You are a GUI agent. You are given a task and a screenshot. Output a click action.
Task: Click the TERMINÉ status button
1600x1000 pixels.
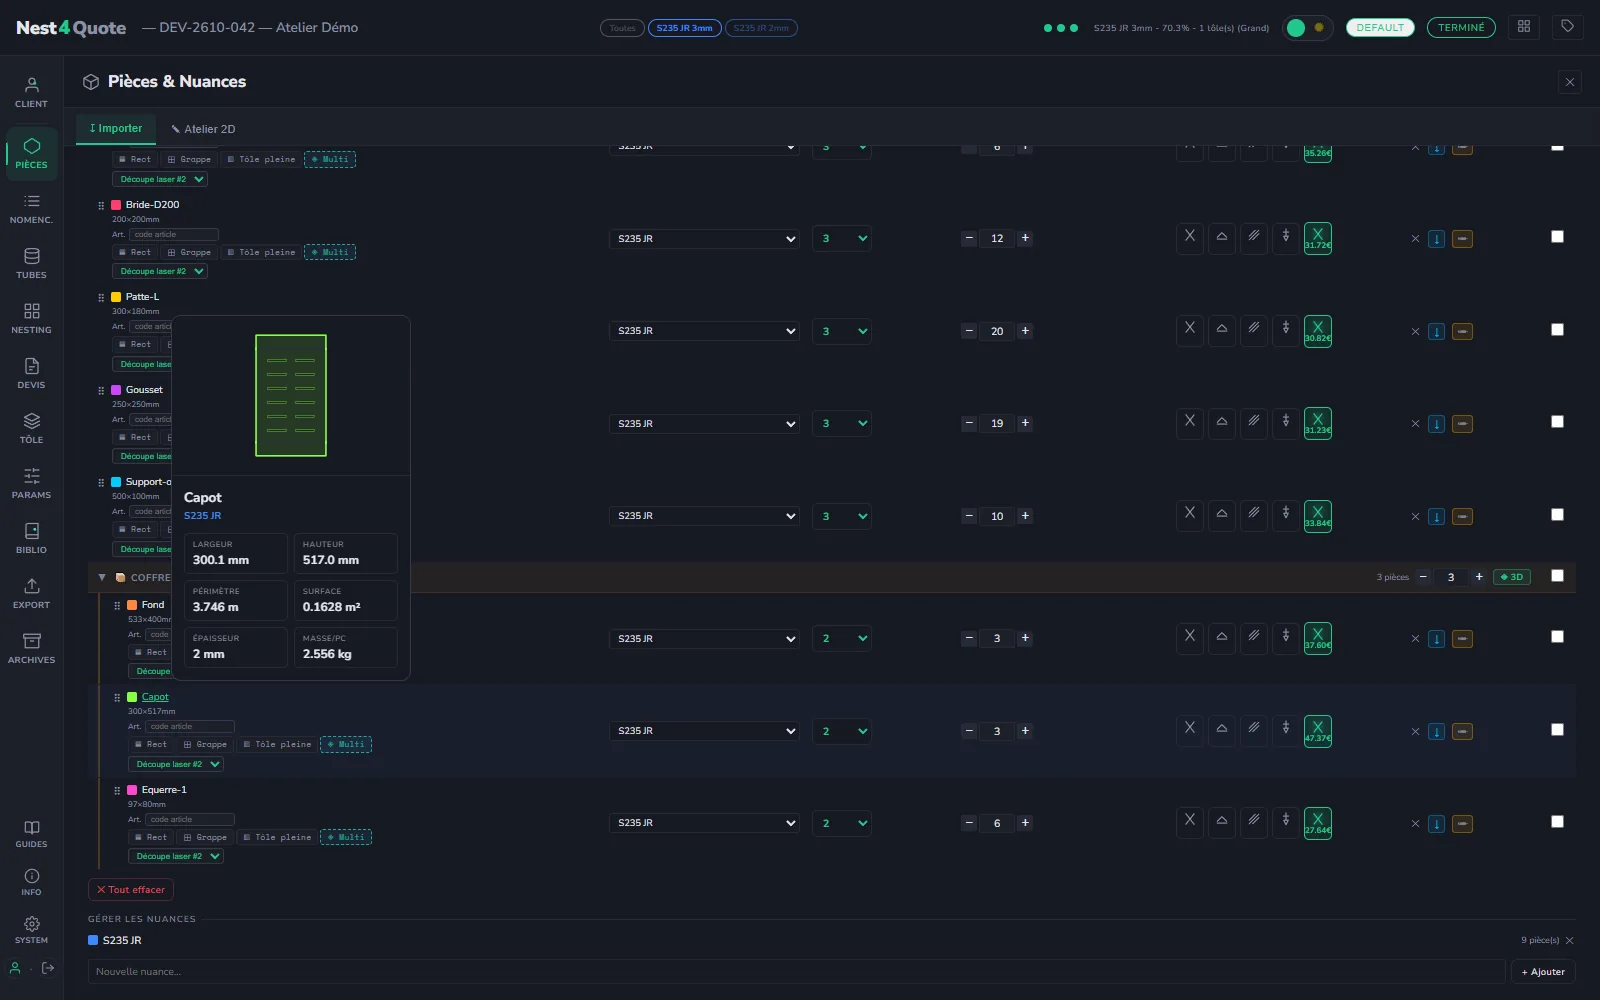click(x=1461, y=28)
